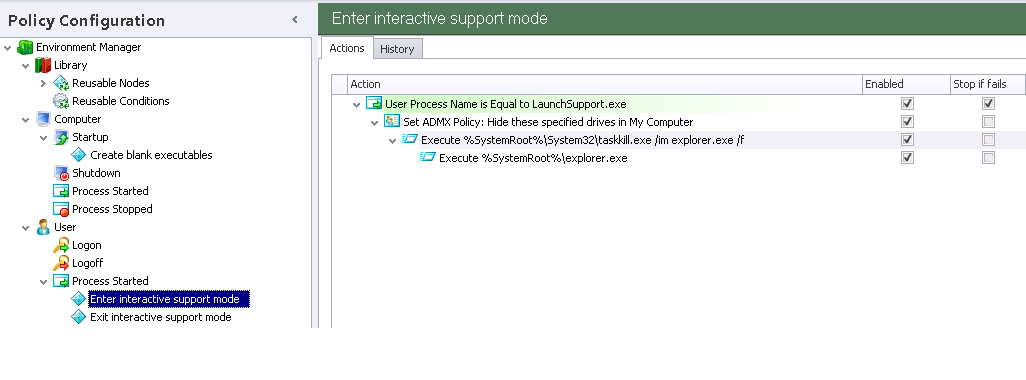The image size is (1026, 380).
Task: Click the Environment Manager root icon
Action: [x=25, y=47]
